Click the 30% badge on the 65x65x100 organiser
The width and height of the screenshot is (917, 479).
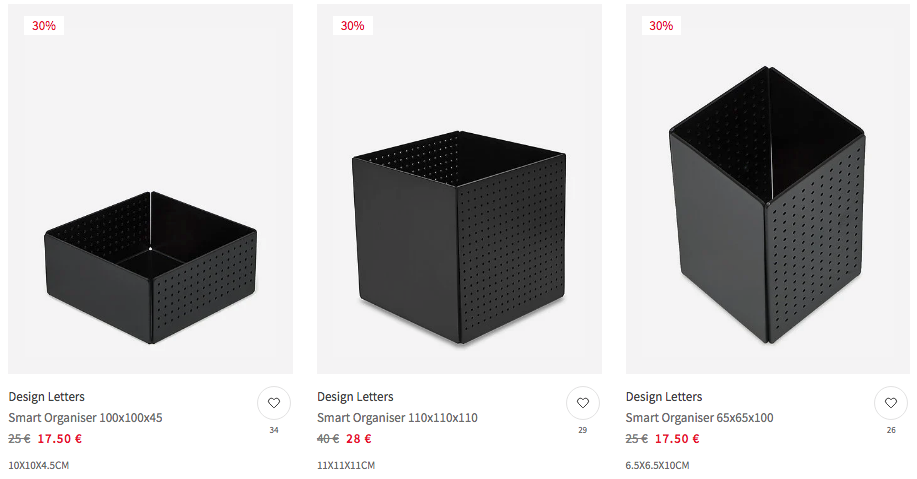tap(661, 26)
